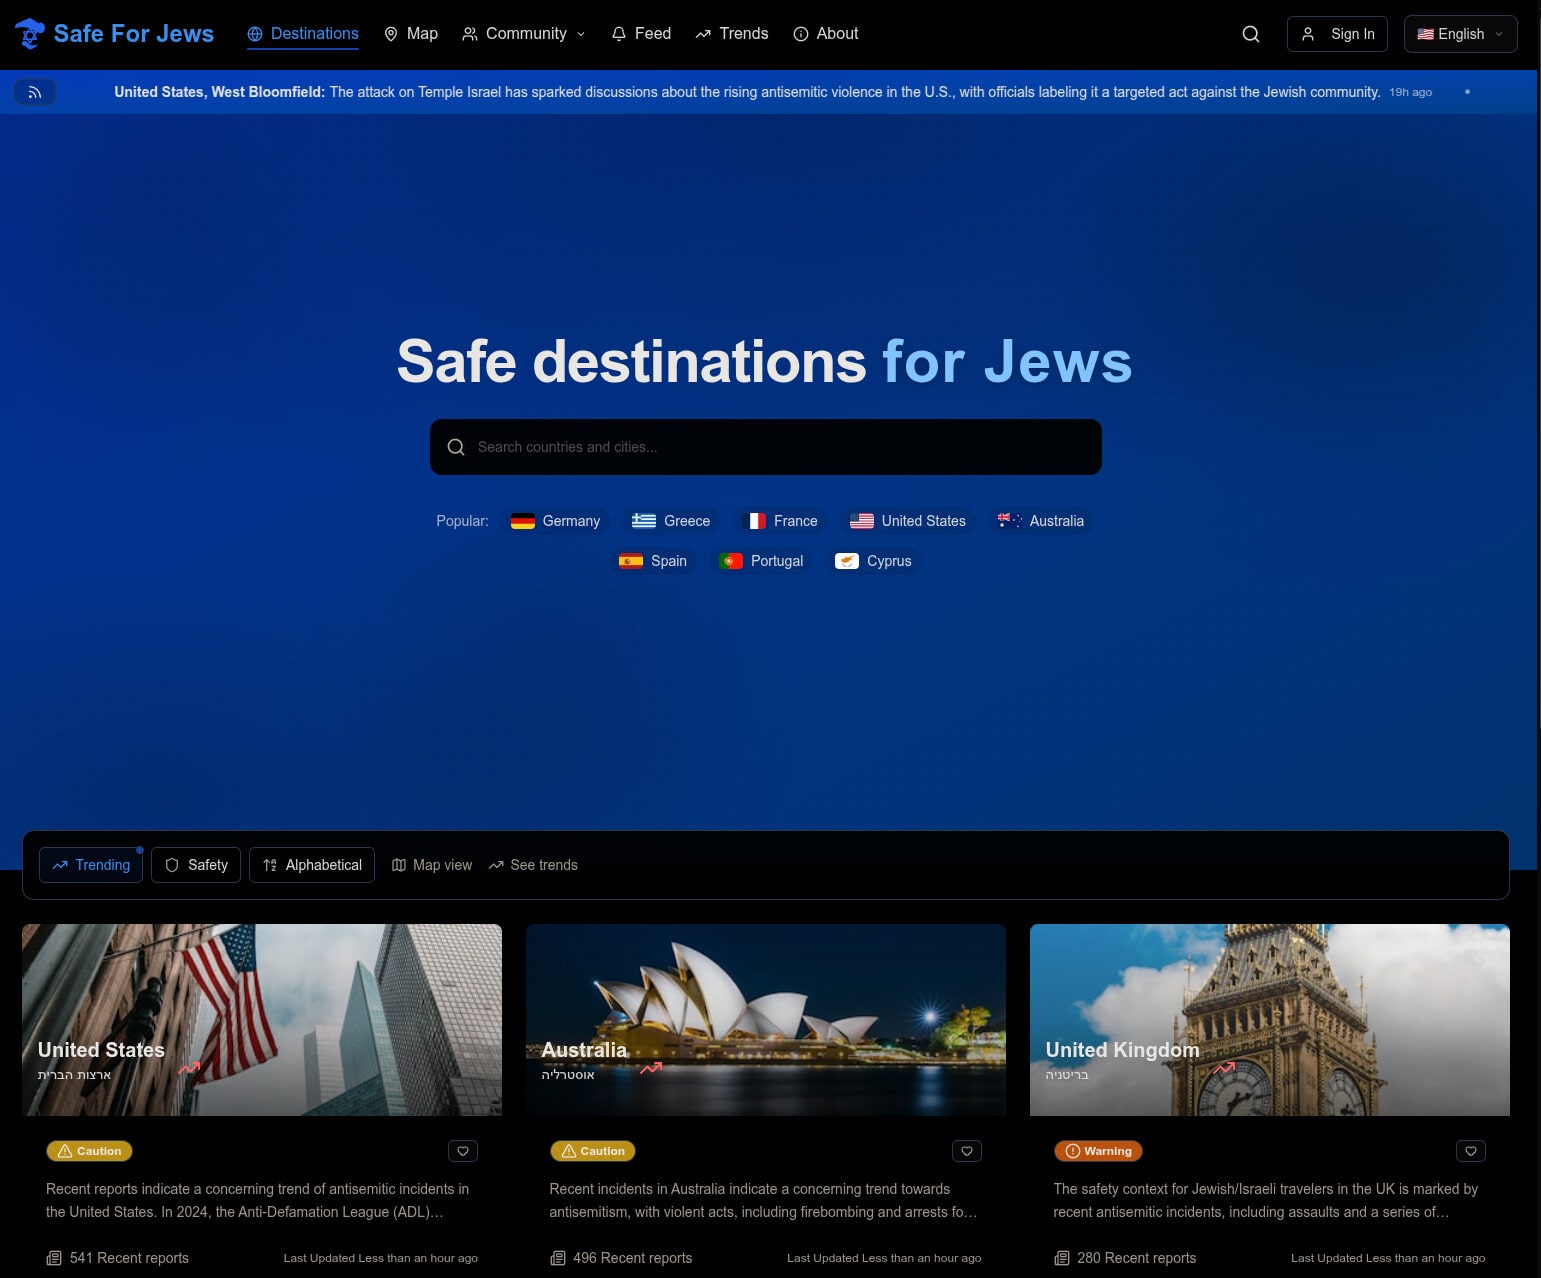Click the Caution badge on United States card

(89, 1151)
